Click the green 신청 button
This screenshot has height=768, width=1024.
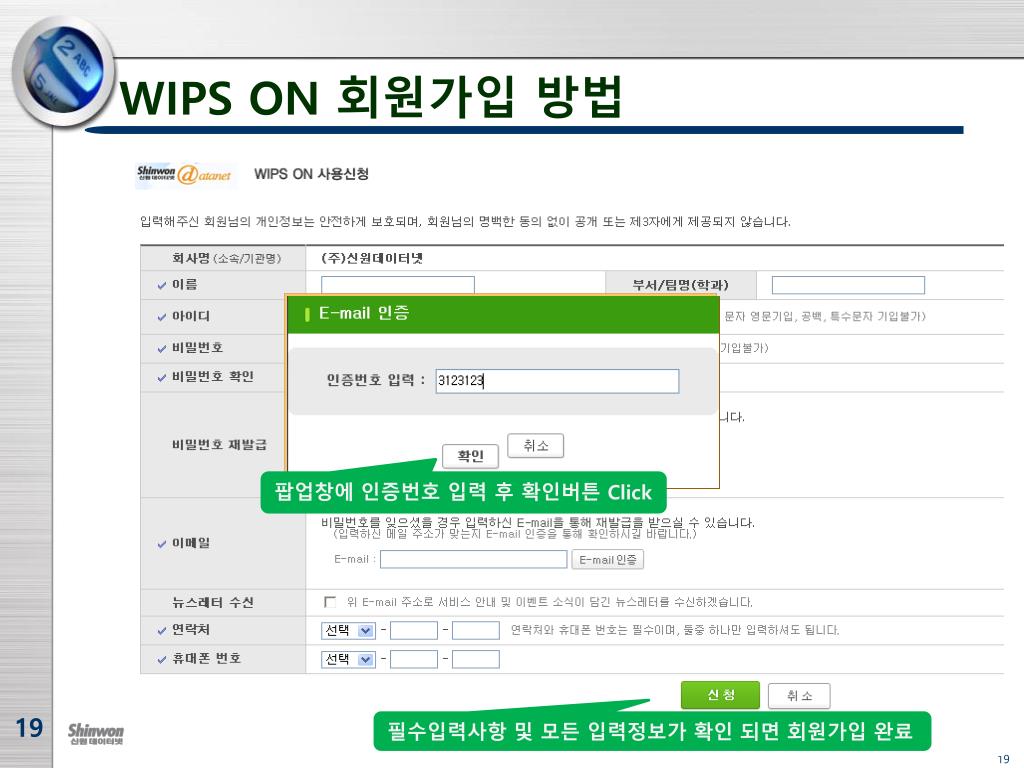pos(720,695)
